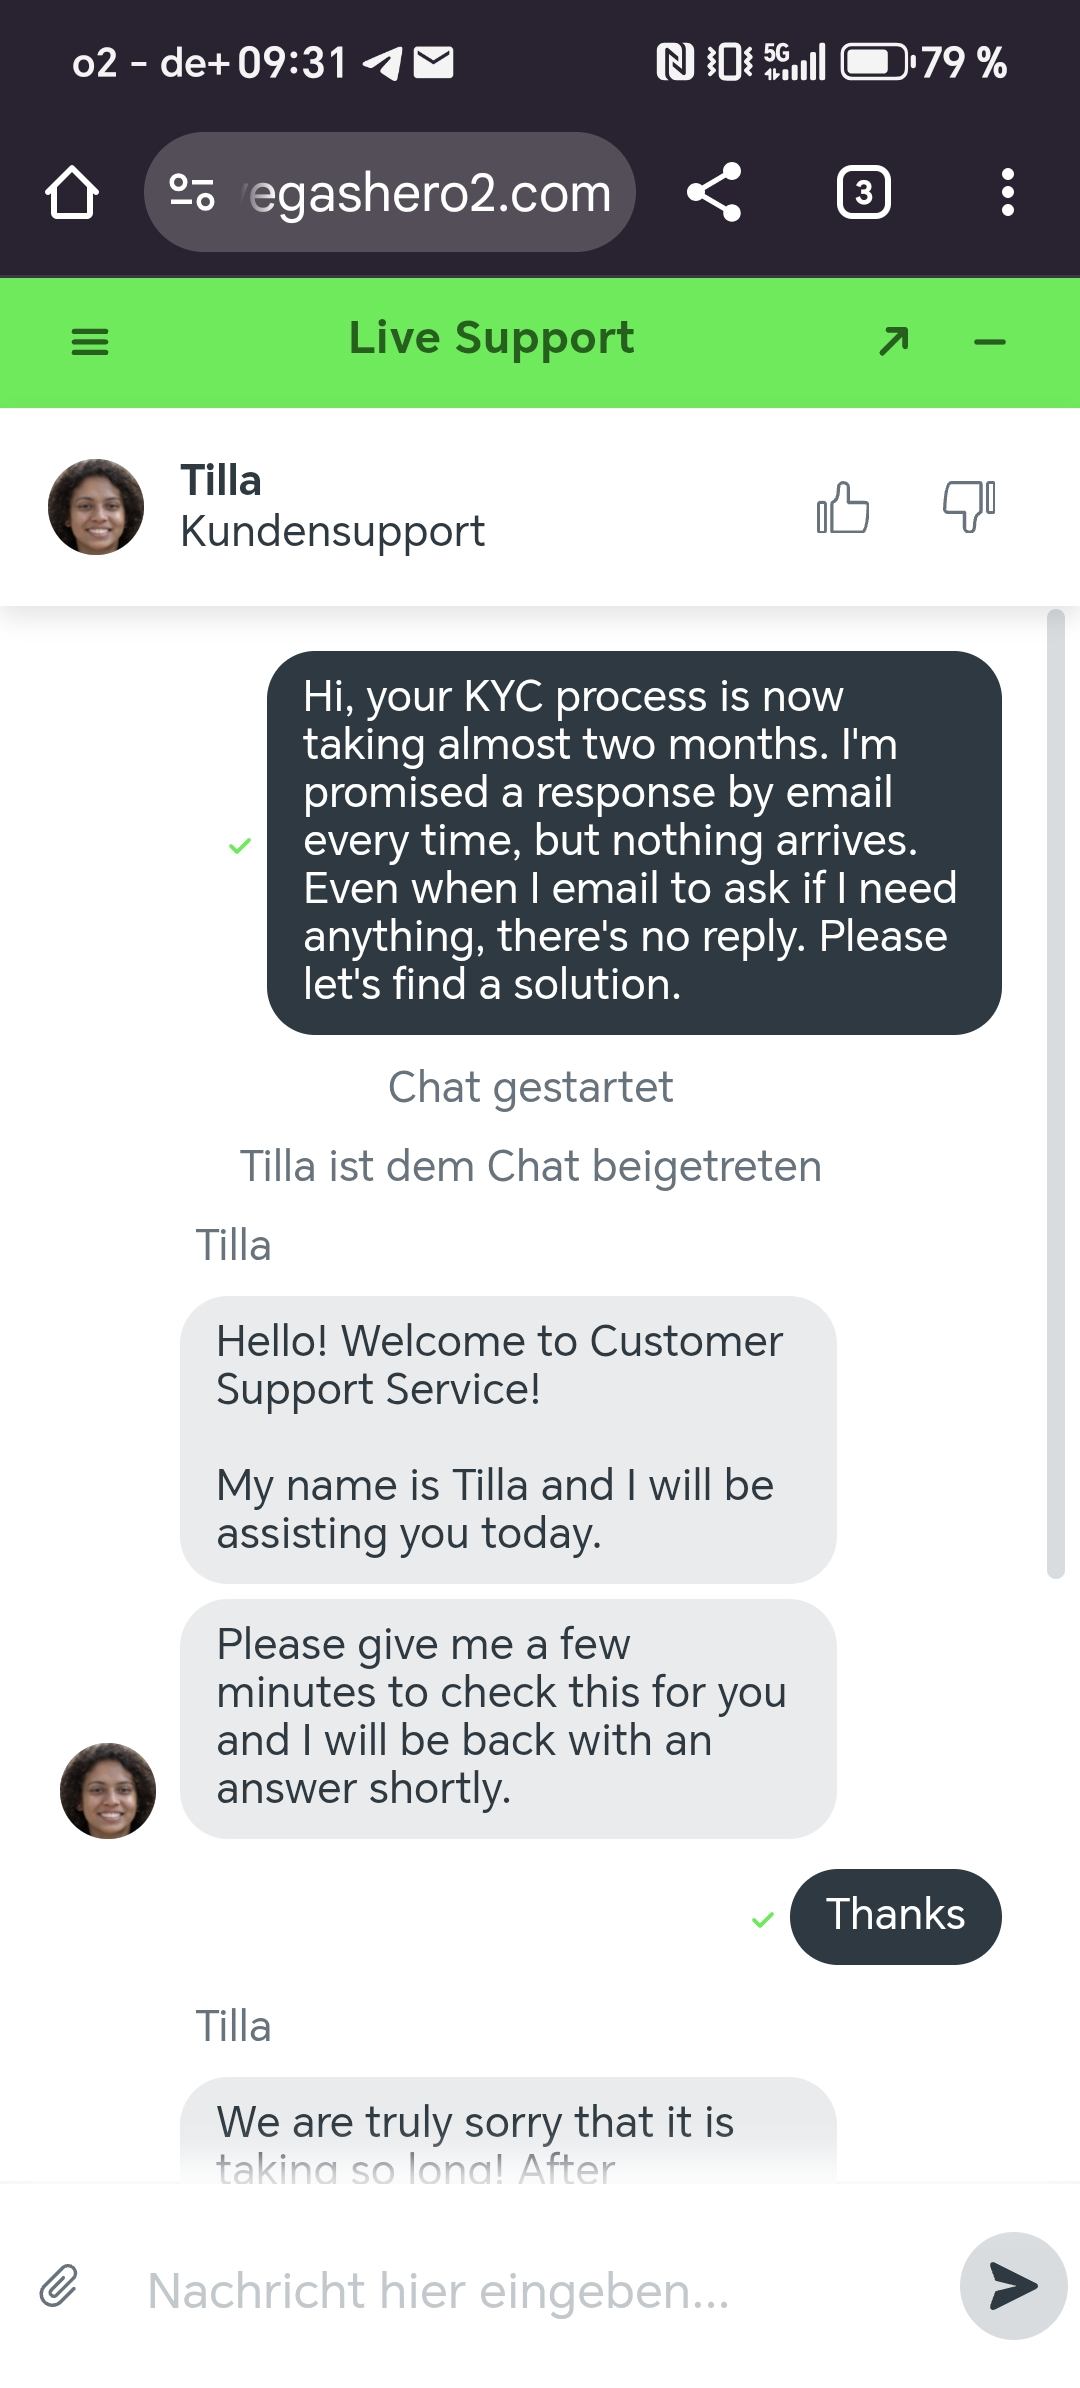Tap the vegashero2.com address bar
The image size is (1080, 2388).
tap(430, 192)
